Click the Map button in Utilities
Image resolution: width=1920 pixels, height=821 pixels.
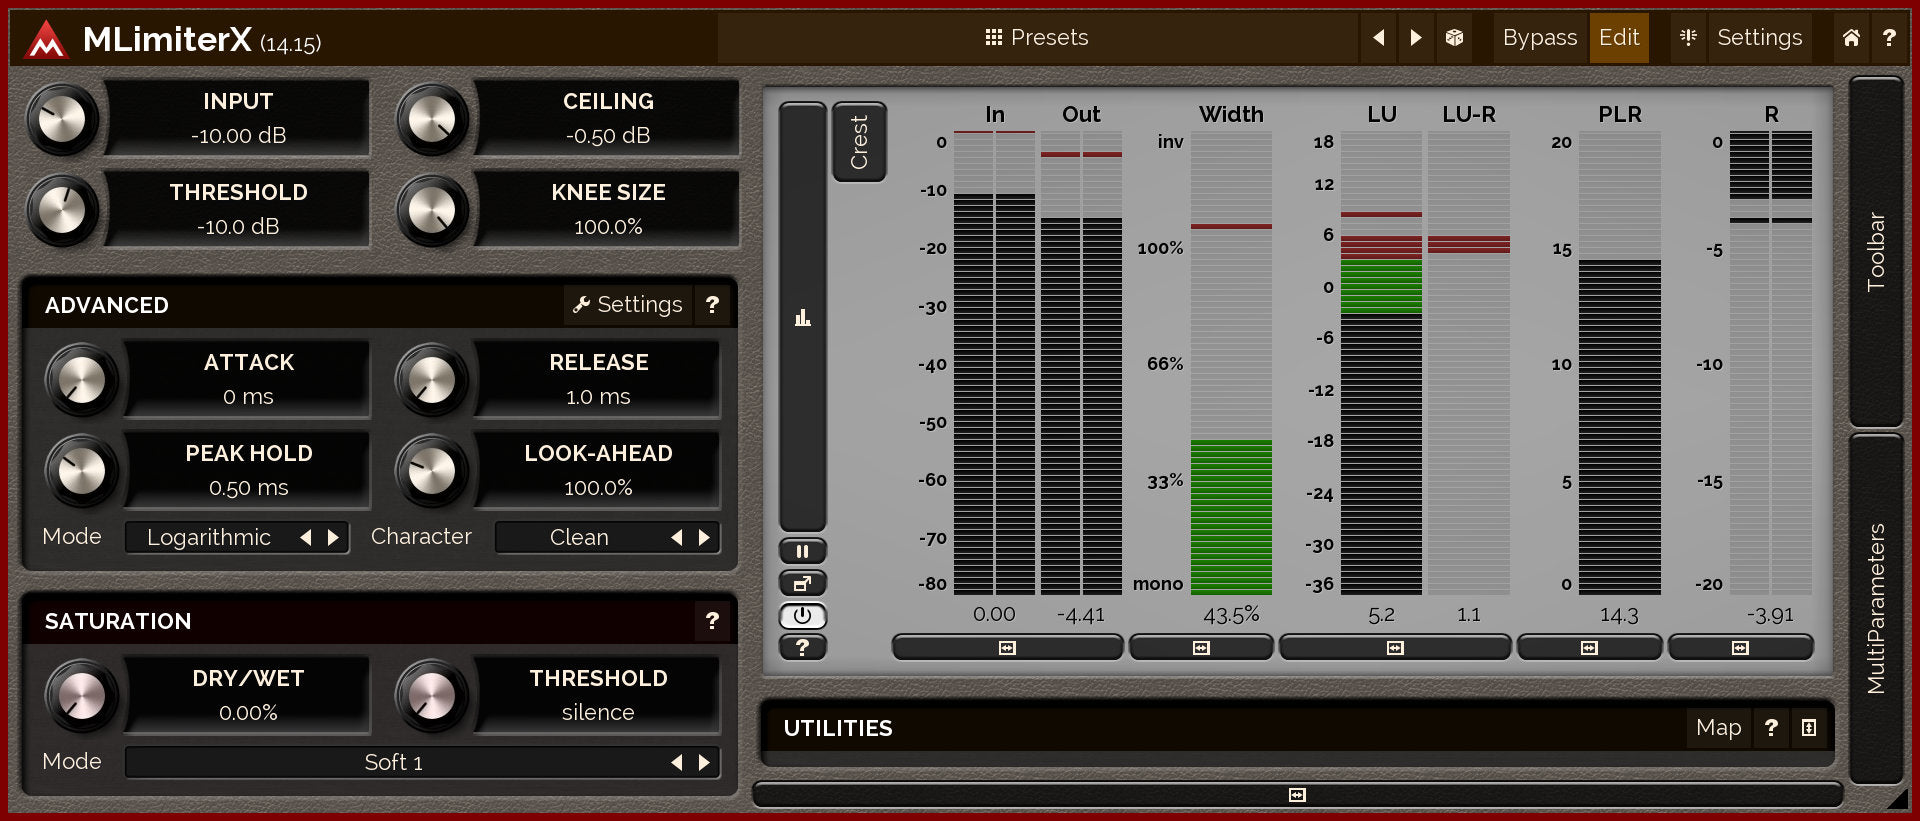[1718, 728]
